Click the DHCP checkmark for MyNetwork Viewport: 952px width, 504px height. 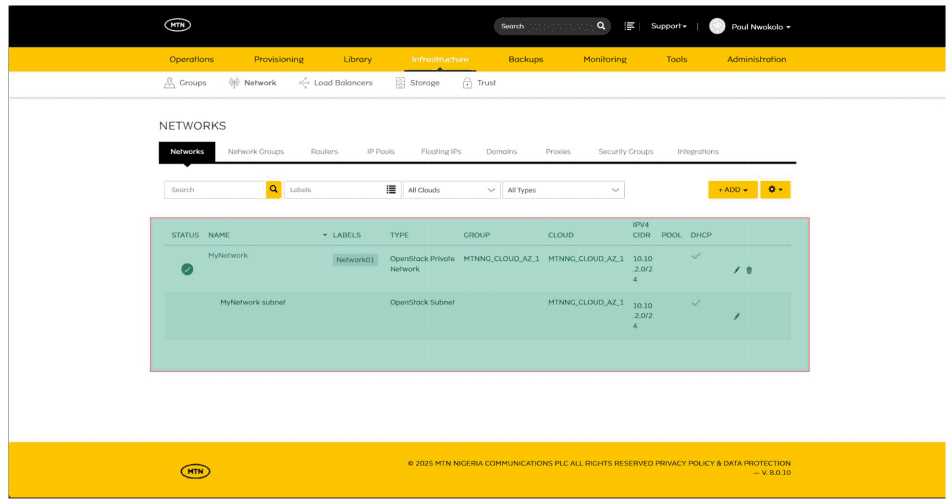click(x=696, y=256)
